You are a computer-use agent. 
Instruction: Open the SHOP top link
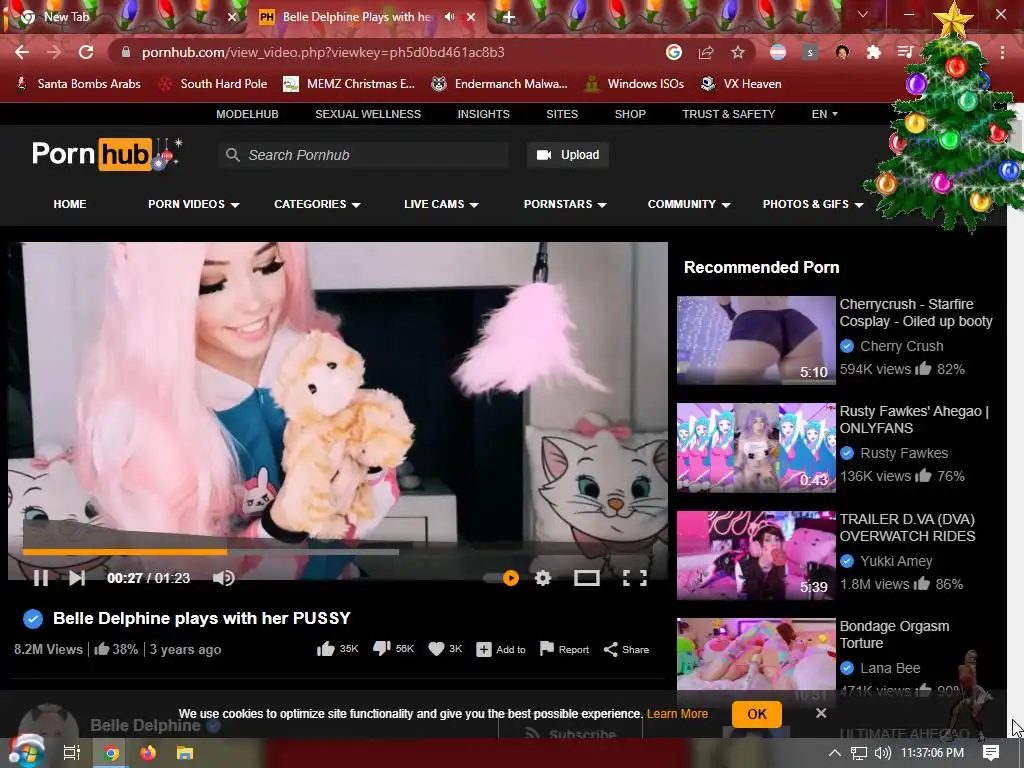(x=630, y=114)
